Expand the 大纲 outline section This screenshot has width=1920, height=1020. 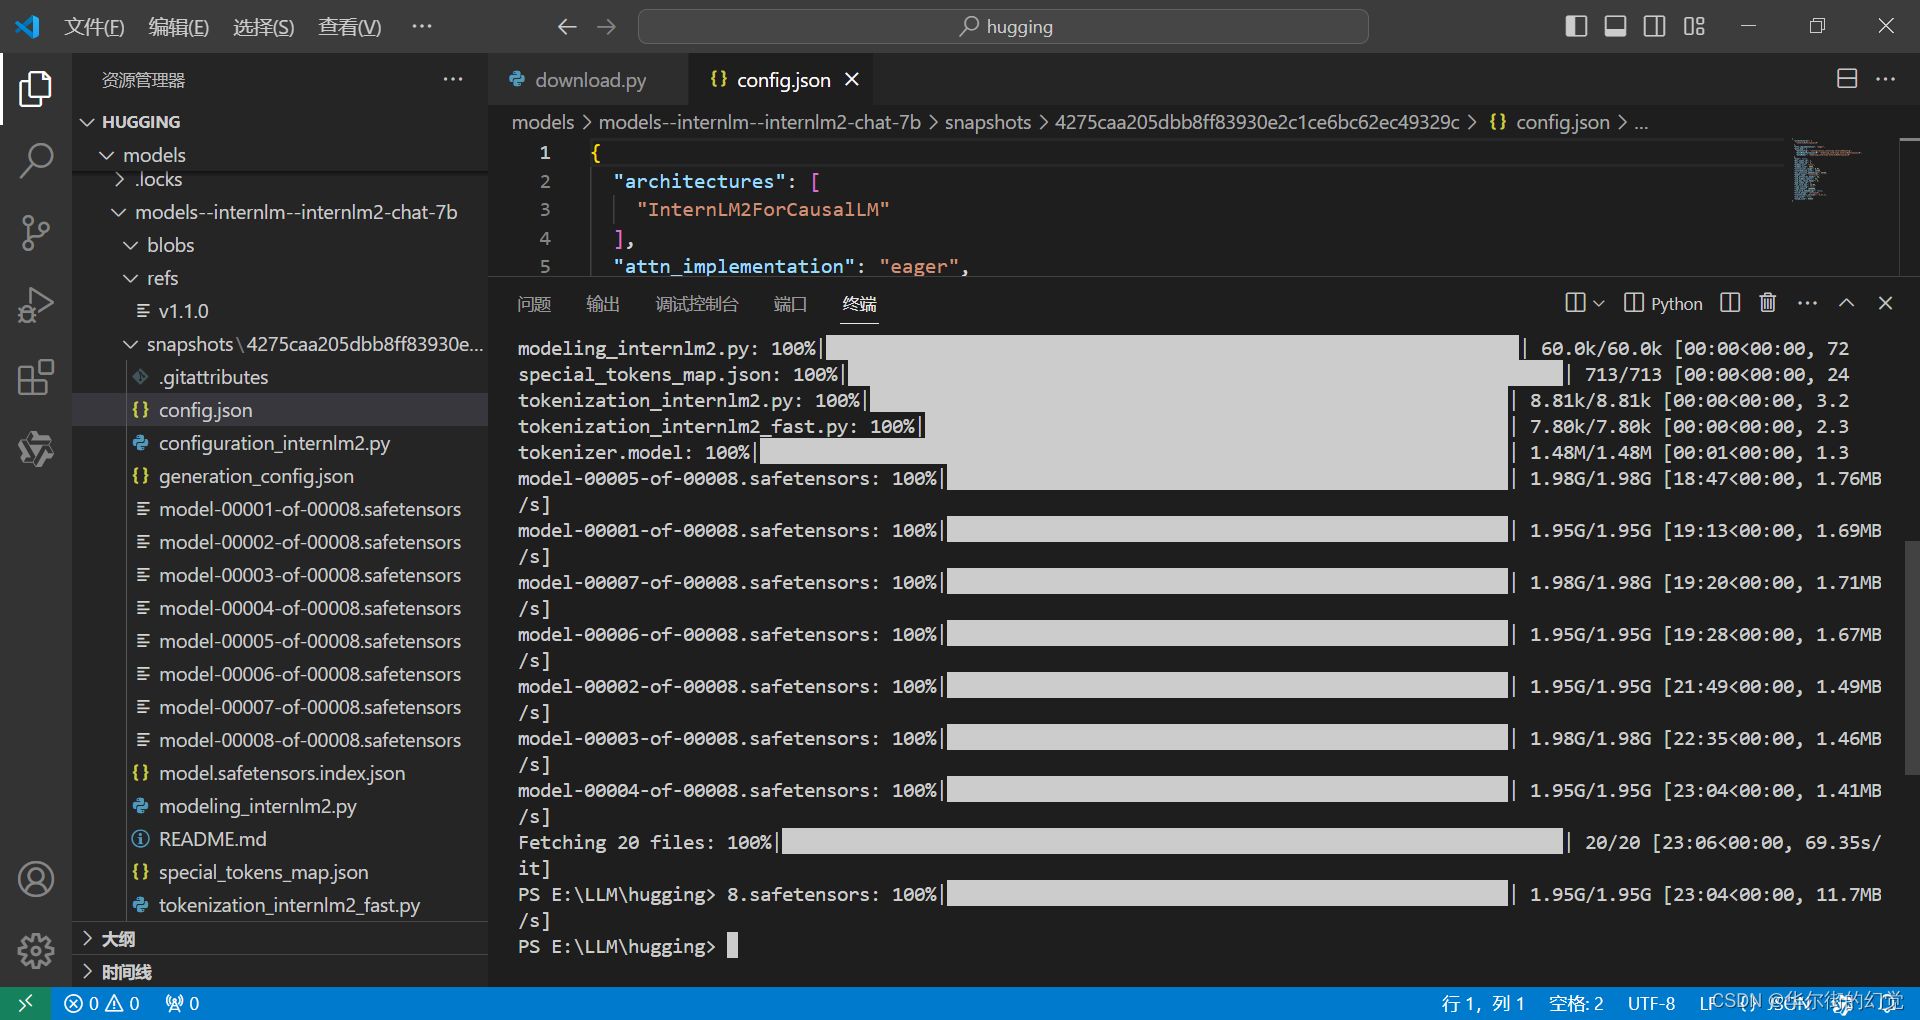click(280, 939)
